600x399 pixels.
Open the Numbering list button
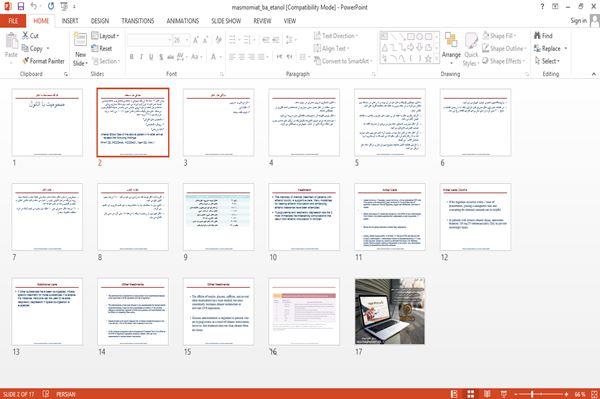[x=248, y=40]
